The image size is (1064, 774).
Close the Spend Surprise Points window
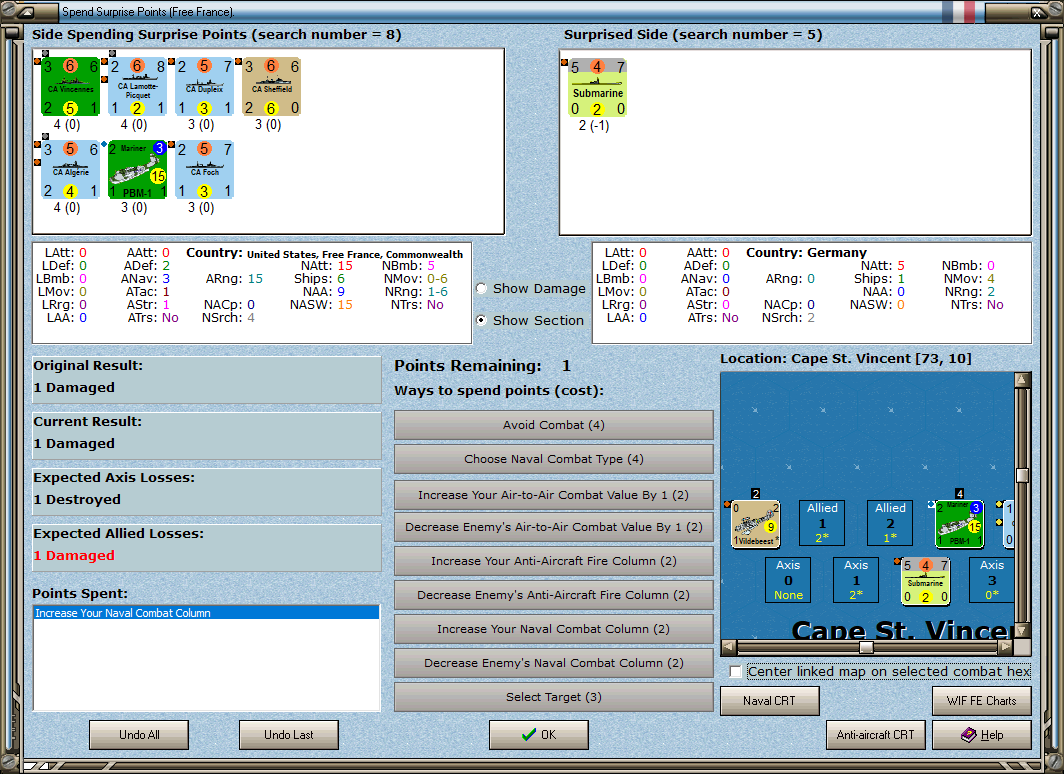[1038, 12]
